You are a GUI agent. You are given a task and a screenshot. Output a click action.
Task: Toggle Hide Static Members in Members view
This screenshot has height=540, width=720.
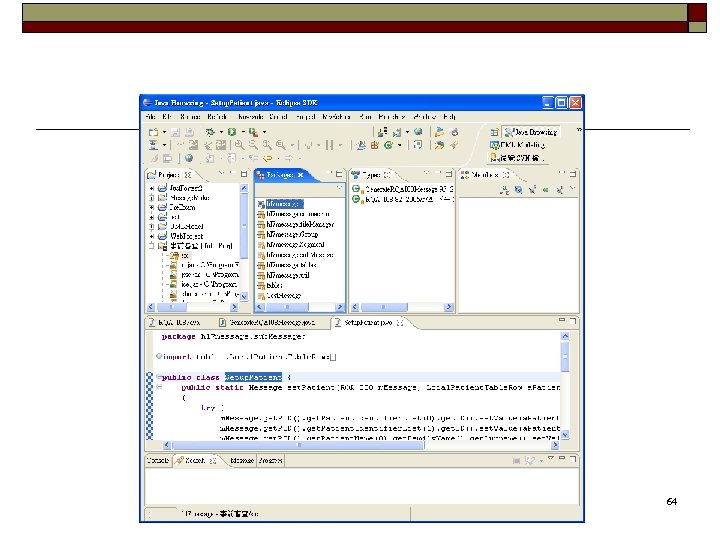pyautogui.click(x=532, y=190)
